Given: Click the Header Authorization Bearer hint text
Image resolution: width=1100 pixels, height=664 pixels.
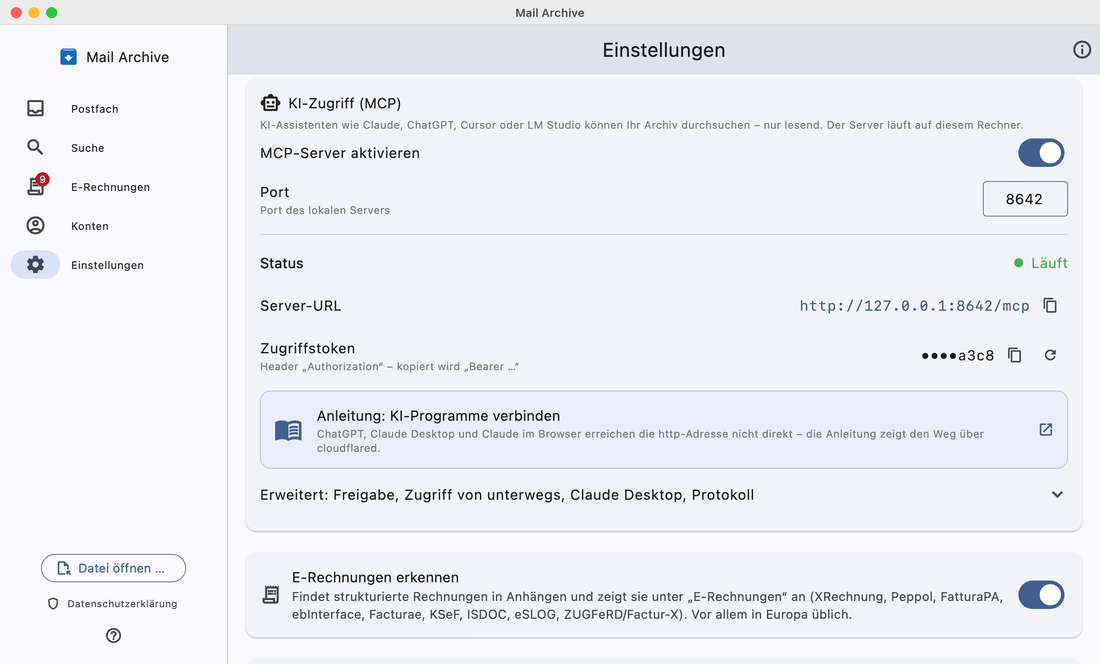Looking at the screenshot, I should [389, 367].
